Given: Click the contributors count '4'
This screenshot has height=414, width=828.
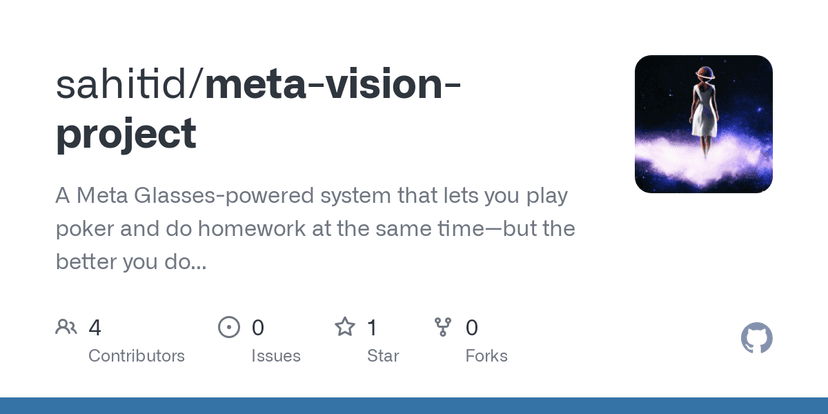Looking at the screenshot, I should 95,327.
